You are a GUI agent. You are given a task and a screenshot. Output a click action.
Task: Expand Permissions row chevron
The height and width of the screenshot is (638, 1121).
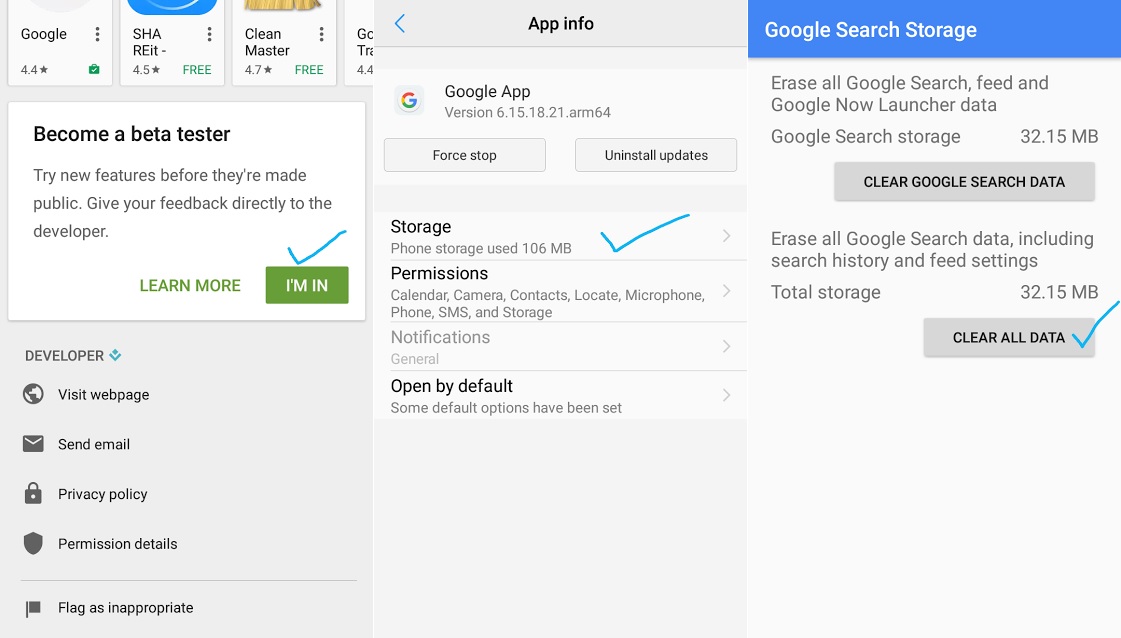(x=726, y=291)
